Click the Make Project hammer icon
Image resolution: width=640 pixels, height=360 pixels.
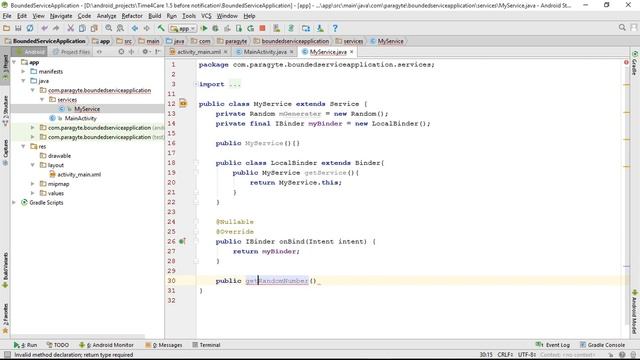[x=161, y=28]
